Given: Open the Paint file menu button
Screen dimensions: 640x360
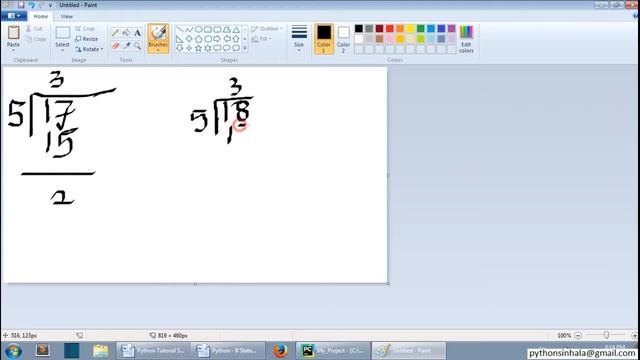Looking at the screenshot, I should [x=14, y=16].
